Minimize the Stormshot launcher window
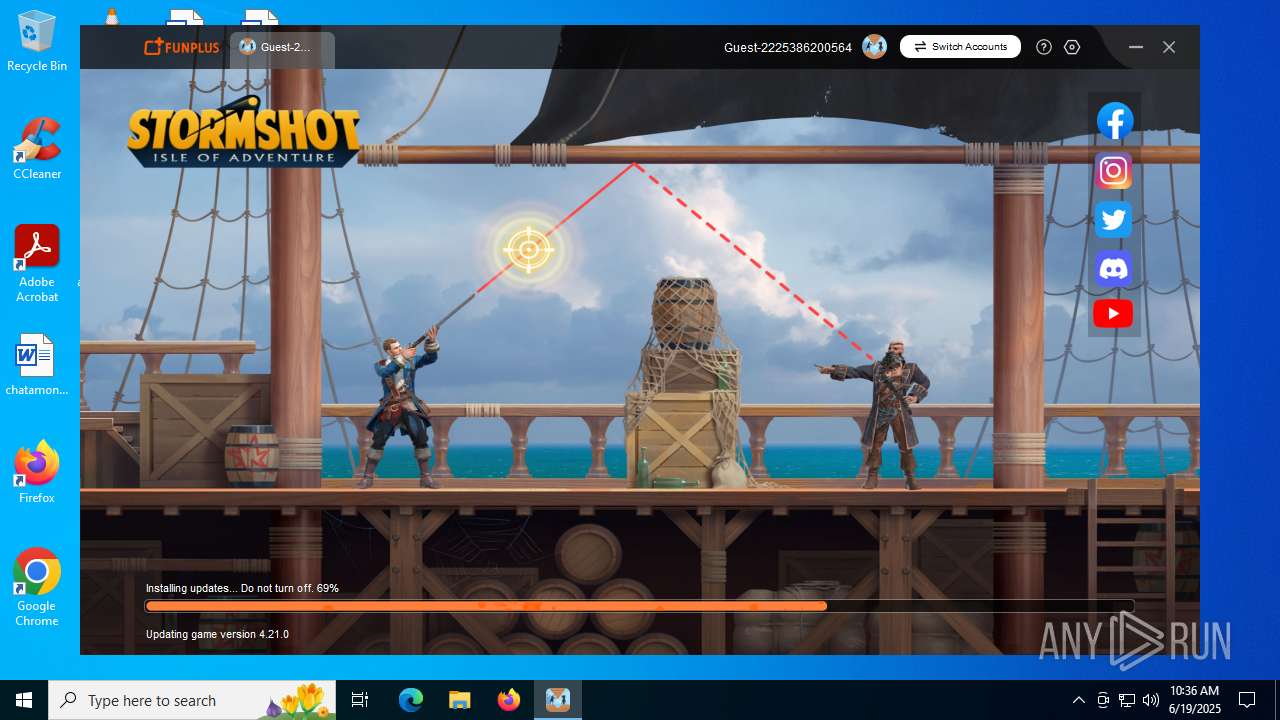 [x=1136, y=47]
